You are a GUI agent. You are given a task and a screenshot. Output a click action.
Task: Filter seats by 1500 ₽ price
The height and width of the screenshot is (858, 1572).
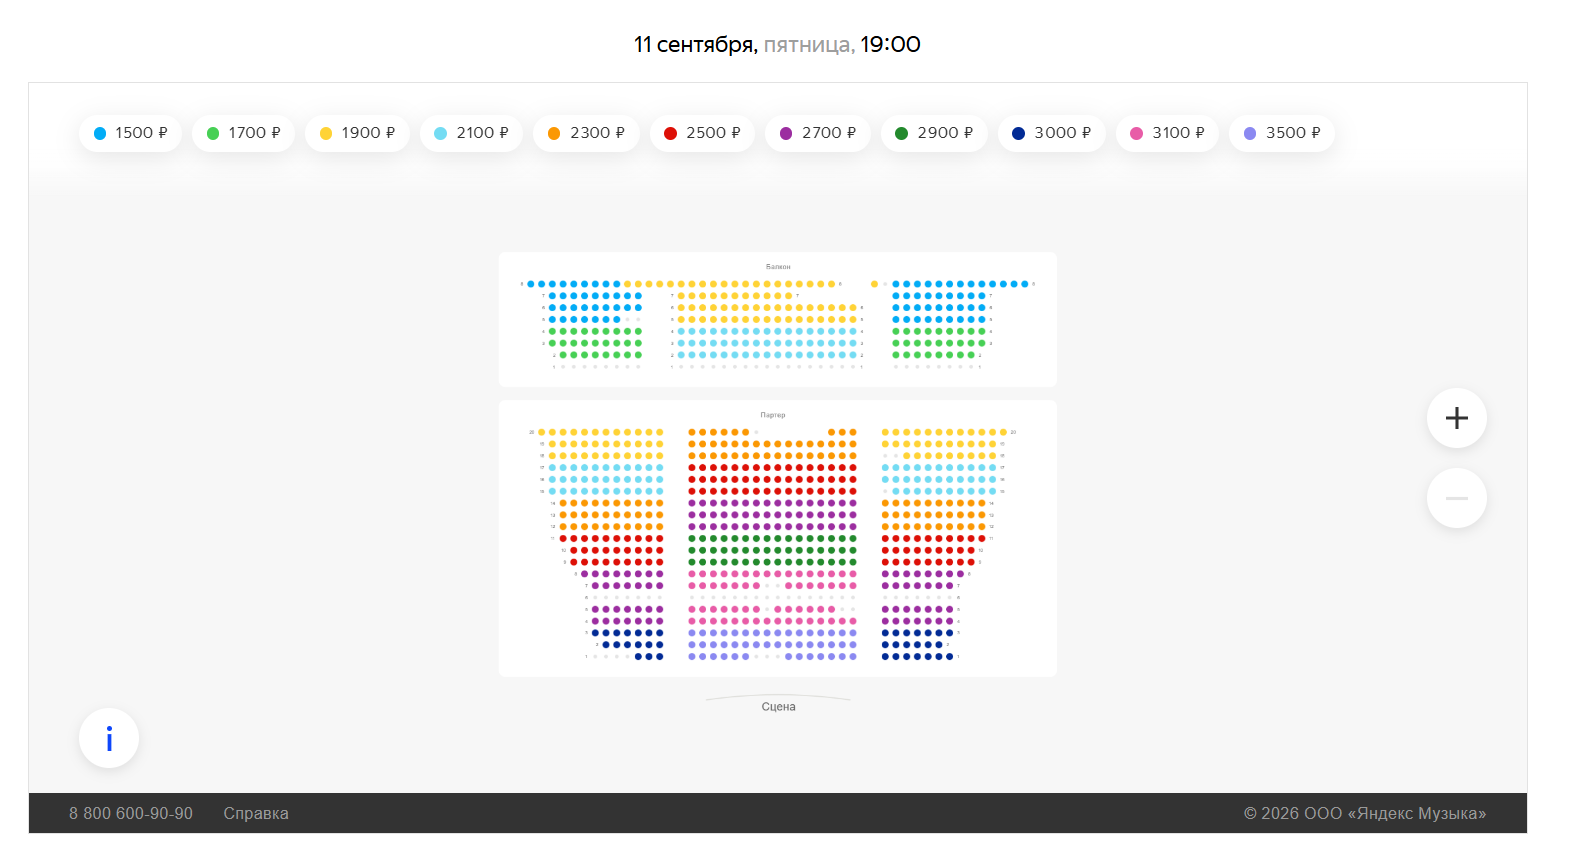[x=130, y=133]
